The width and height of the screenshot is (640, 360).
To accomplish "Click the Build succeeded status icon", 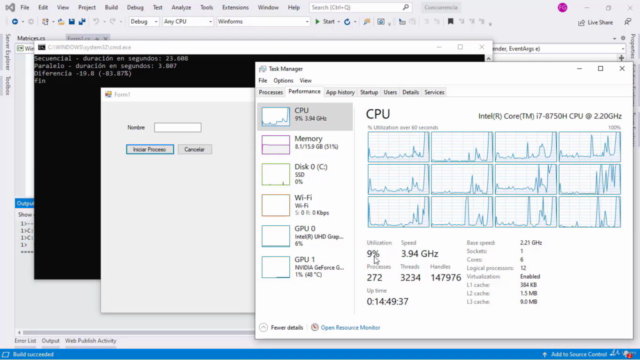I will tap(6, 354).
